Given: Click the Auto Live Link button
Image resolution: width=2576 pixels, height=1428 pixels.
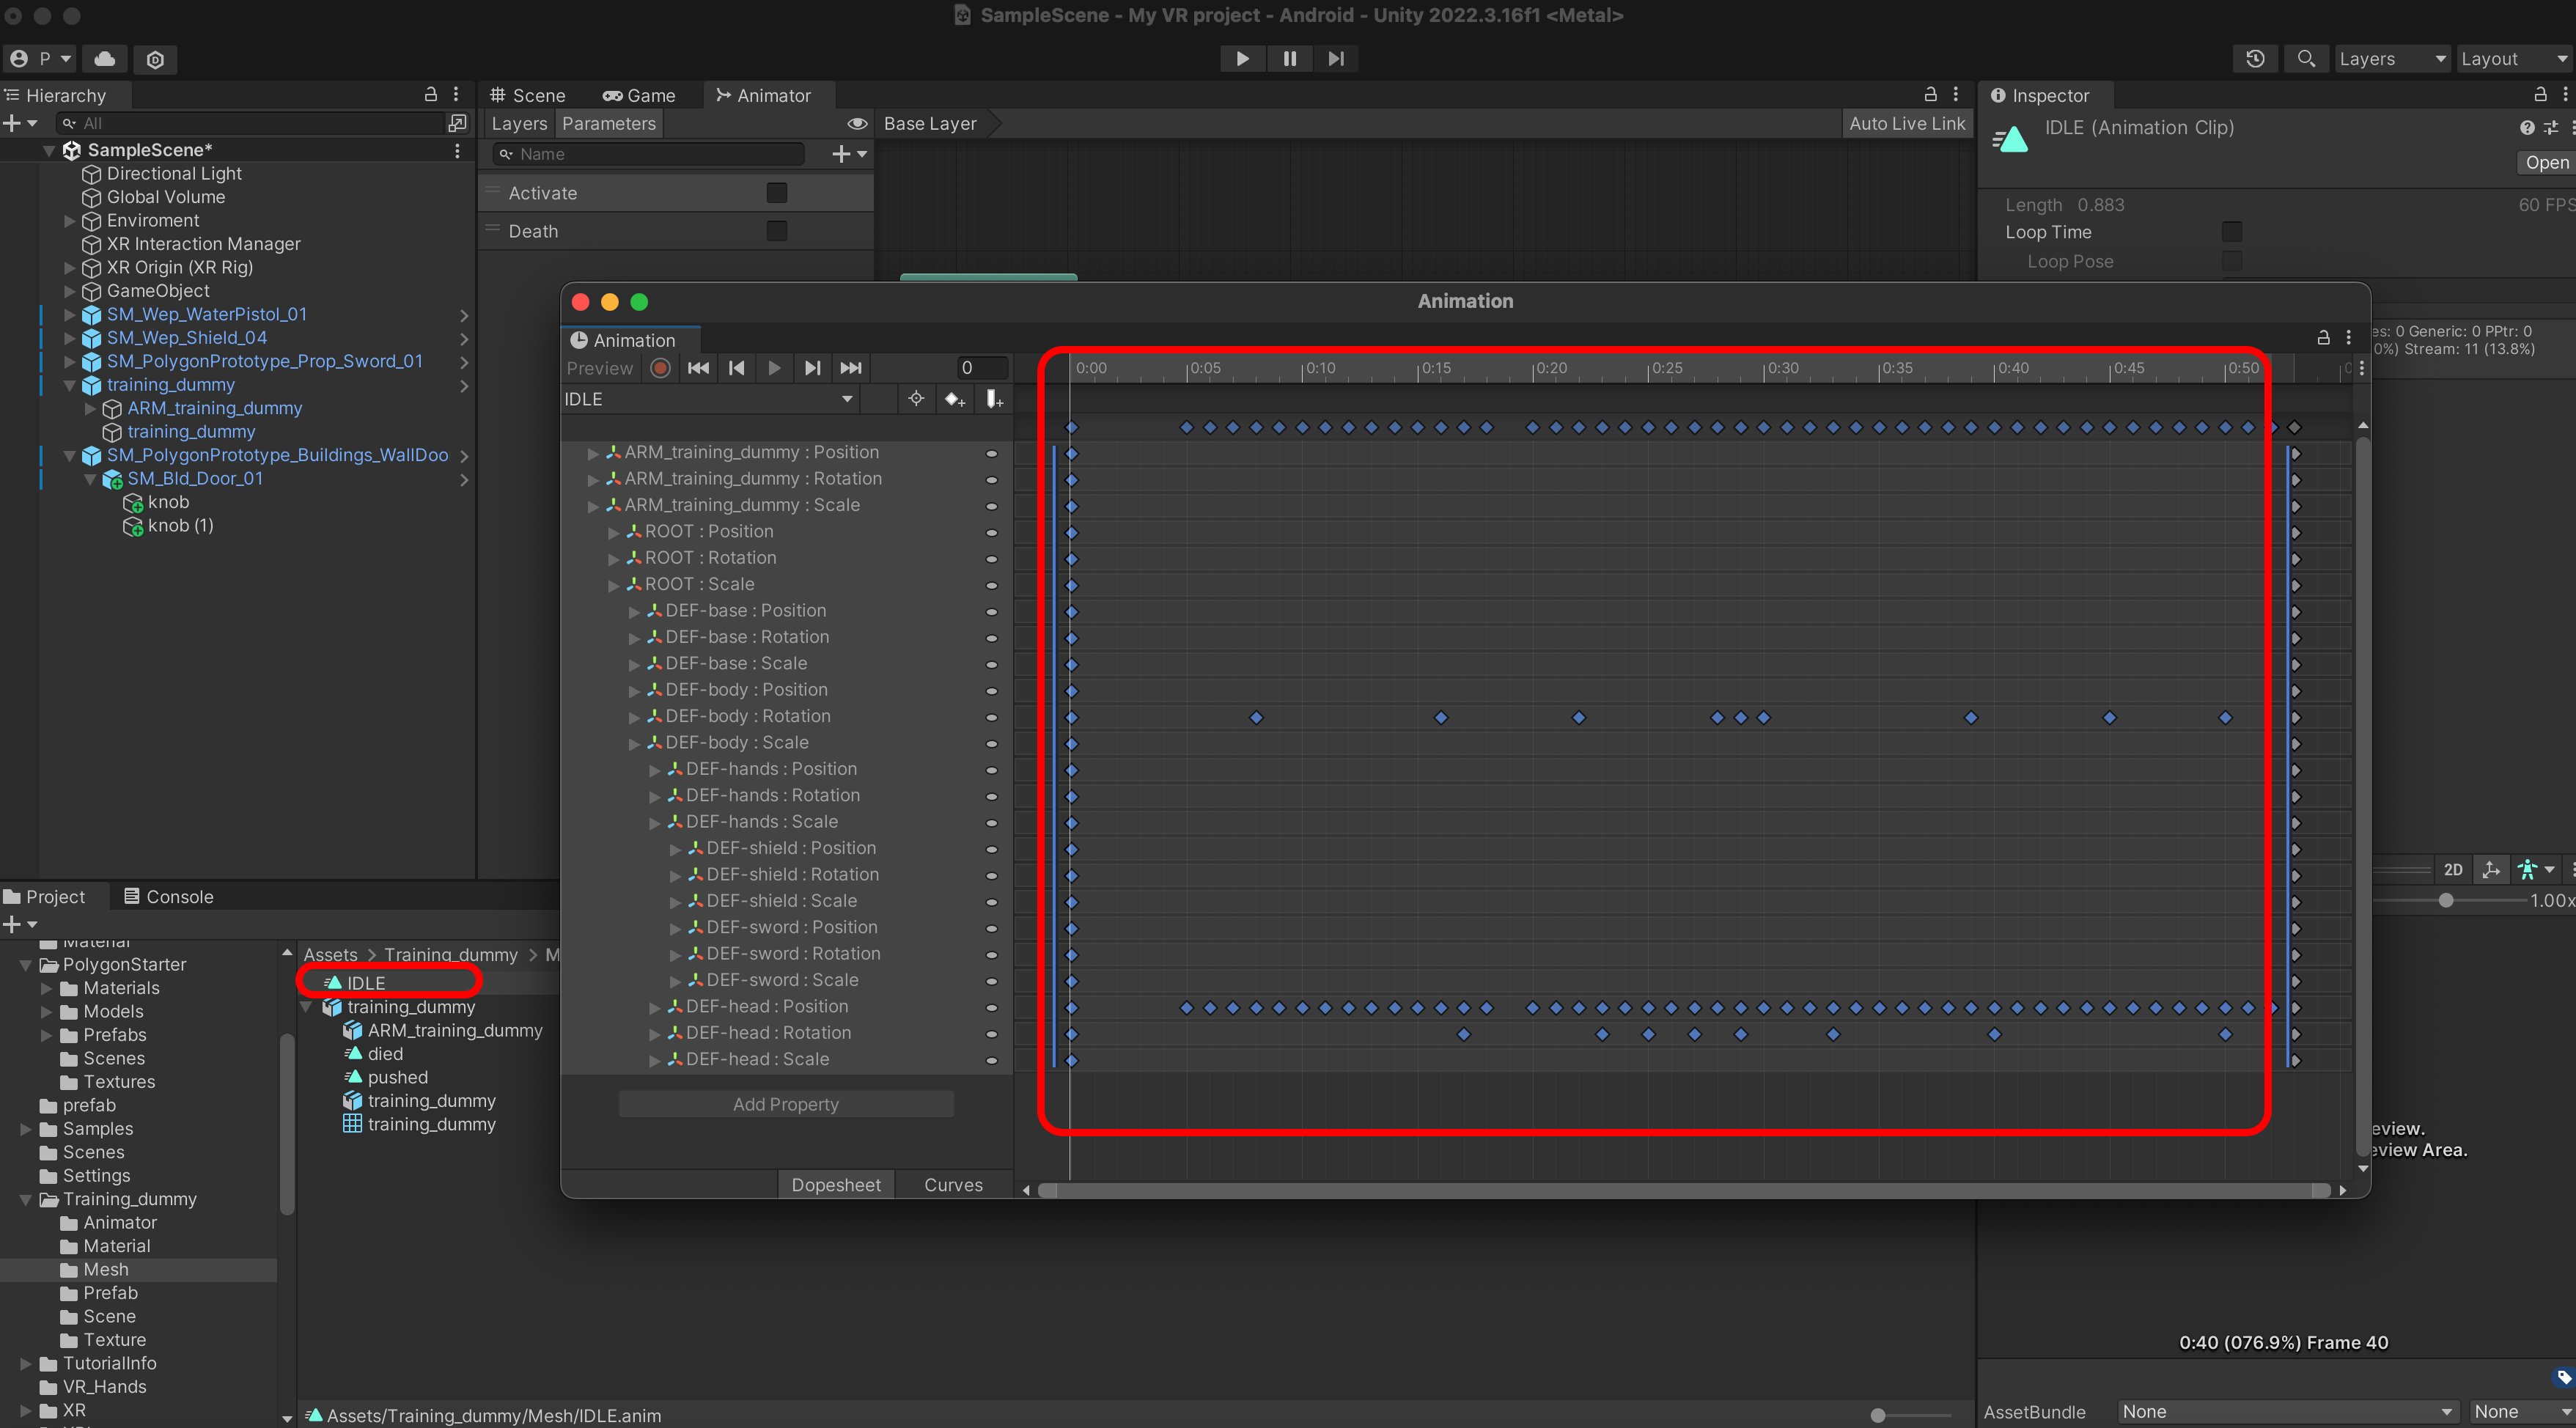Looking at the screenshot, I should coord(1906,124).
